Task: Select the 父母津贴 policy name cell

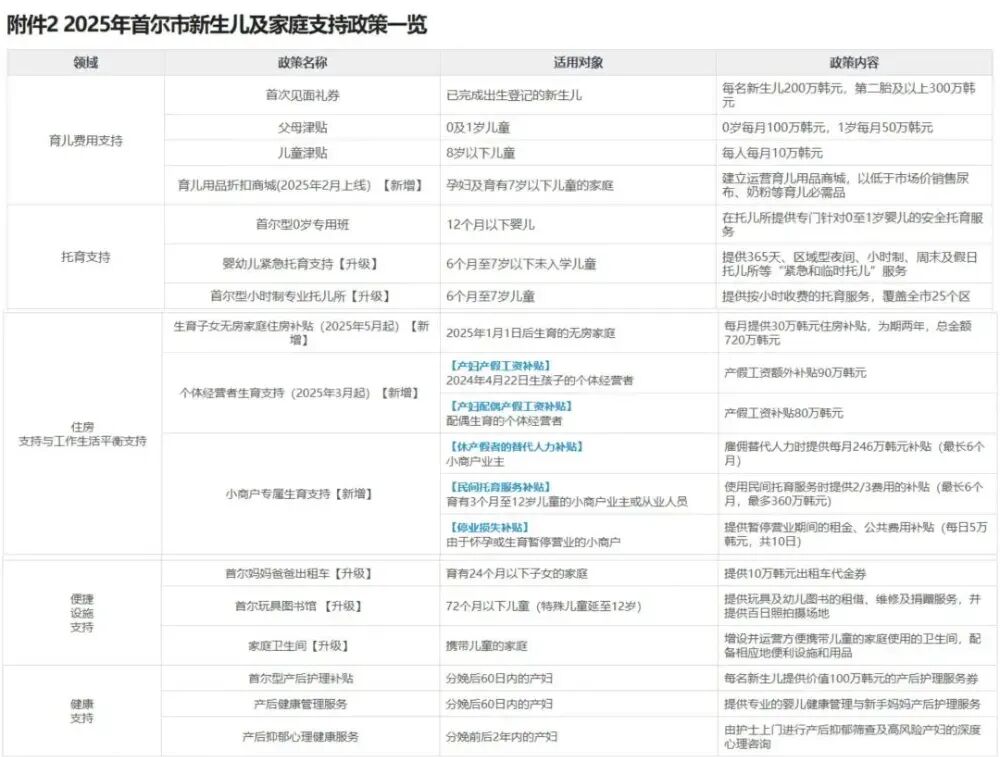Action: coord(302,128)
